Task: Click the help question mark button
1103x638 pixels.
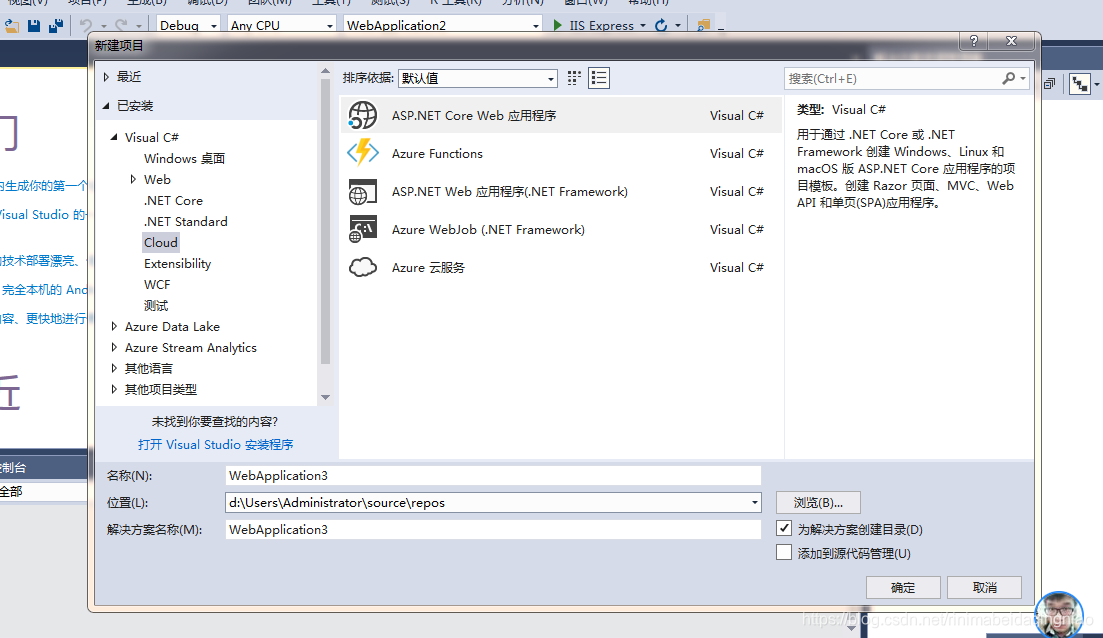Action: [974, 42]
